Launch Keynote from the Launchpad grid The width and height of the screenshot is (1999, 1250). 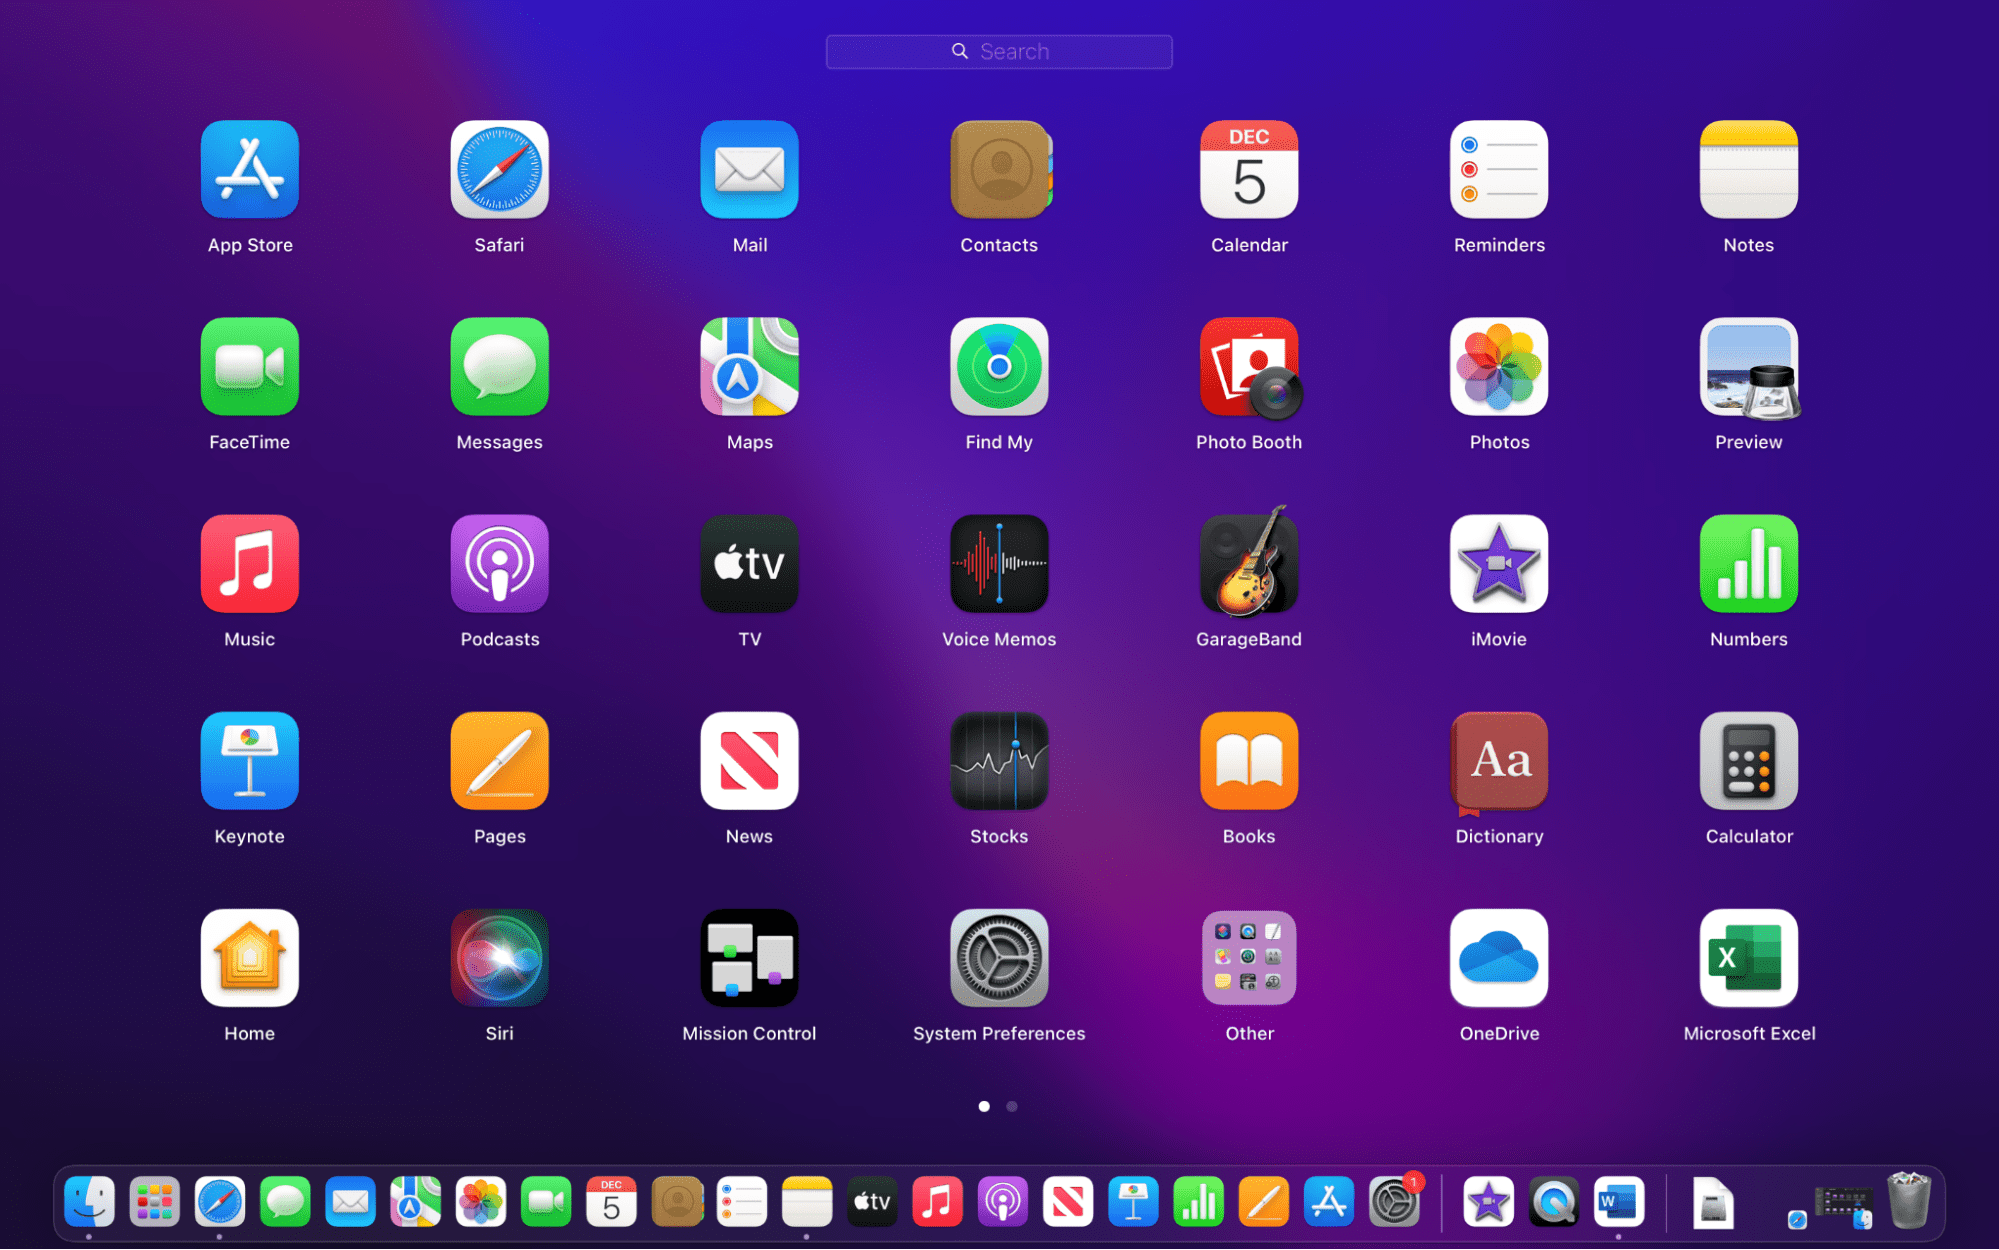click(x=249, y=761)
